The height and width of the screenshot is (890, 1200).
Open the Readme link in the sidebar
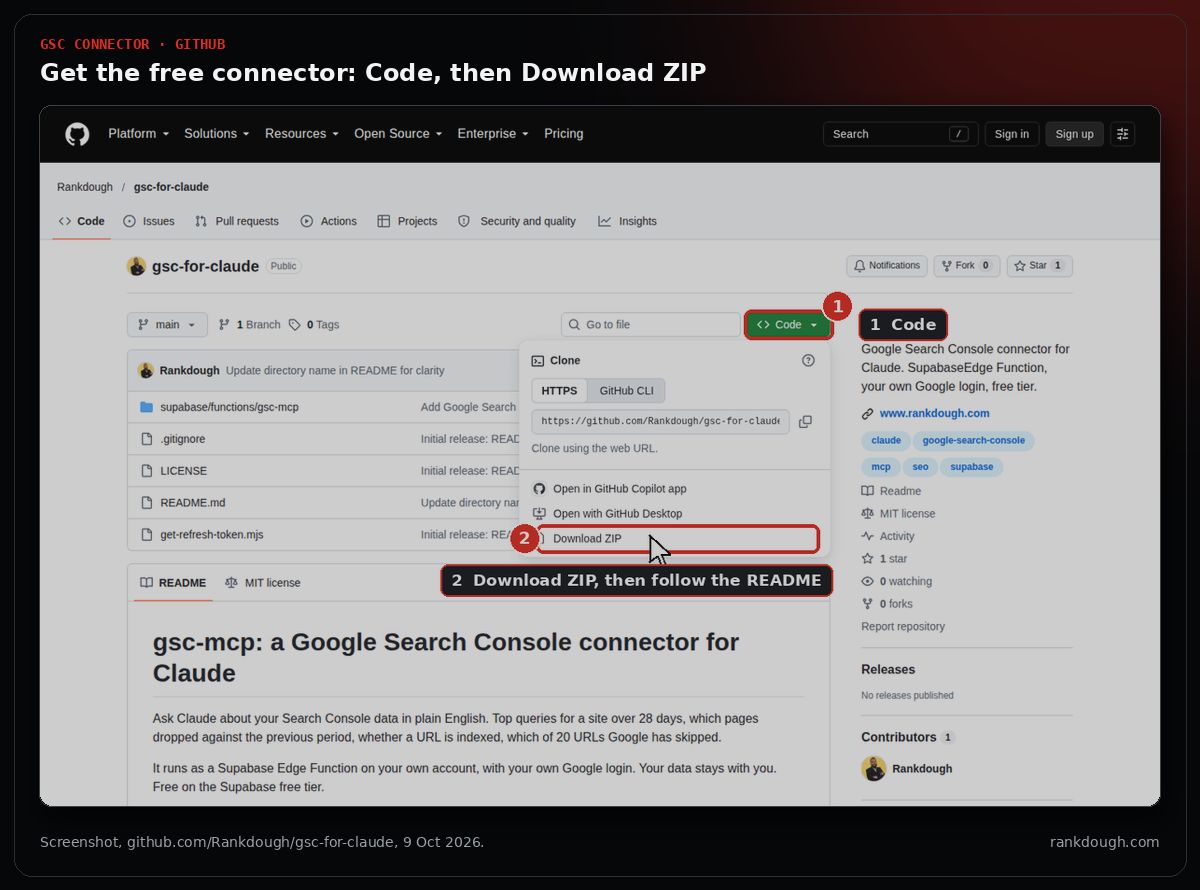pyautogui.click(x=891, y=492)
